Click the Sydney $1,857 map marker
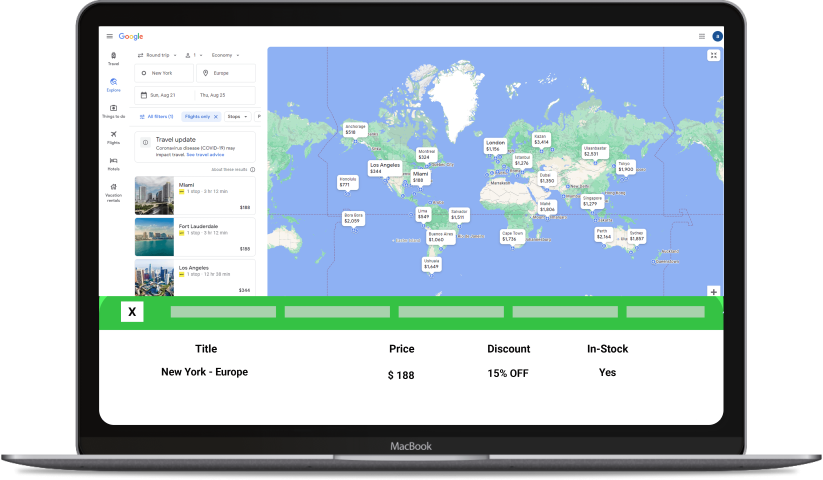Image resolution: width=823 pixels, height=480 pixels. (x=636, y=235)
